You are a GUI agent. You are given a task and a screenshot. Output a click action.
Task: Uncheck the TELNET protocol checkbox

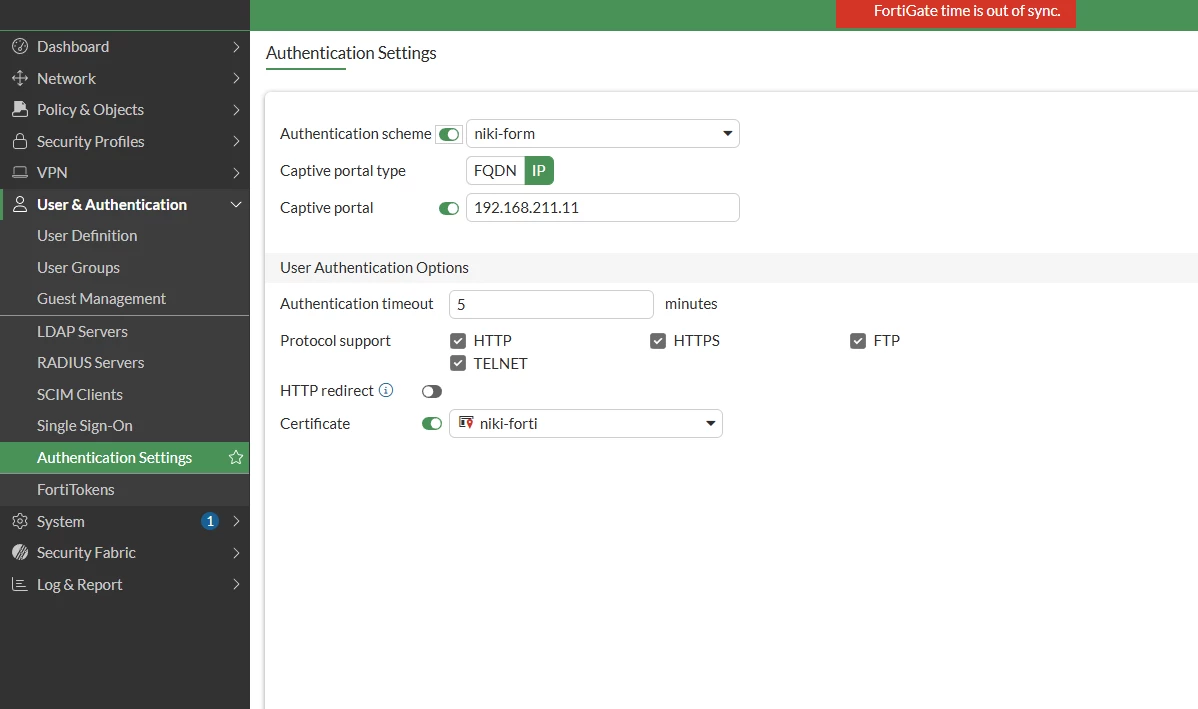[x=458, y=364]
